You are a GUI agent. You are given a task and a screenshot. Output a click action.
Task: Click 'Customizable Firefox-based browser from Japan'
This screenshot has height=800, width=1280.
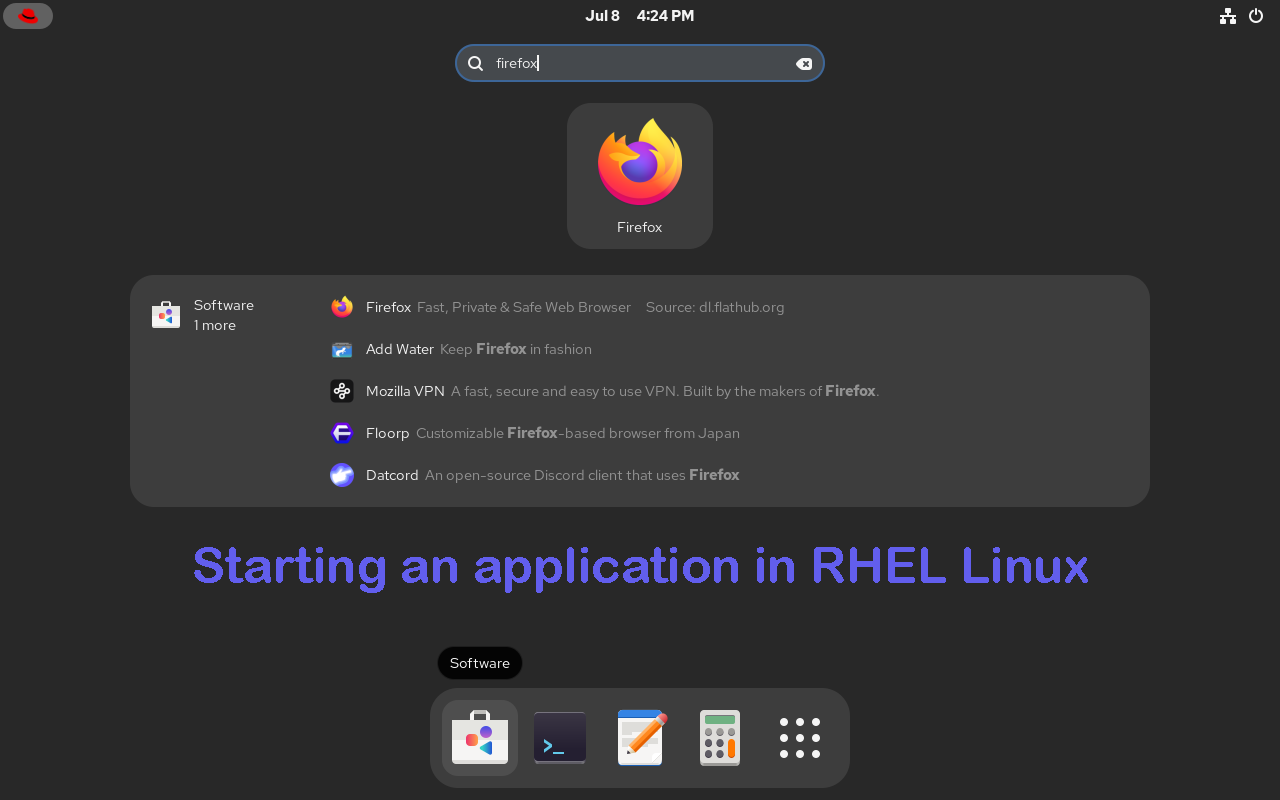(578, 433)
